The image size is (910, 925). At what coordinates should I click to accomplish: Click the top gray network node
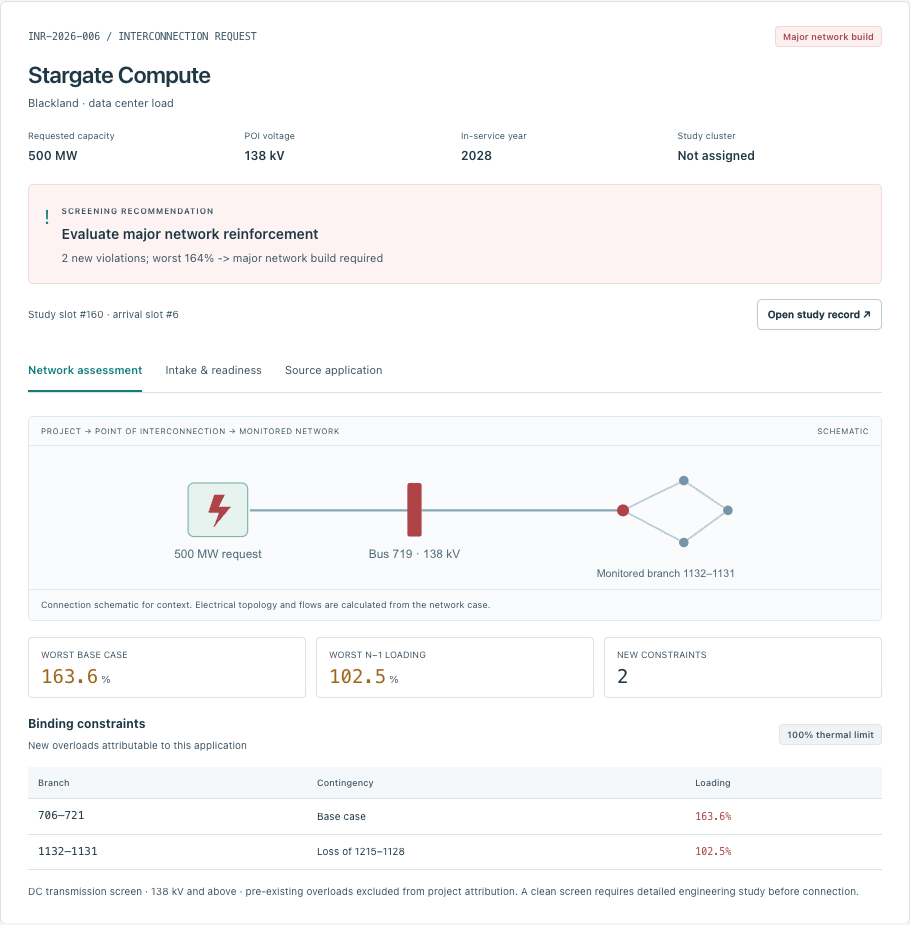tap(684, 481)
